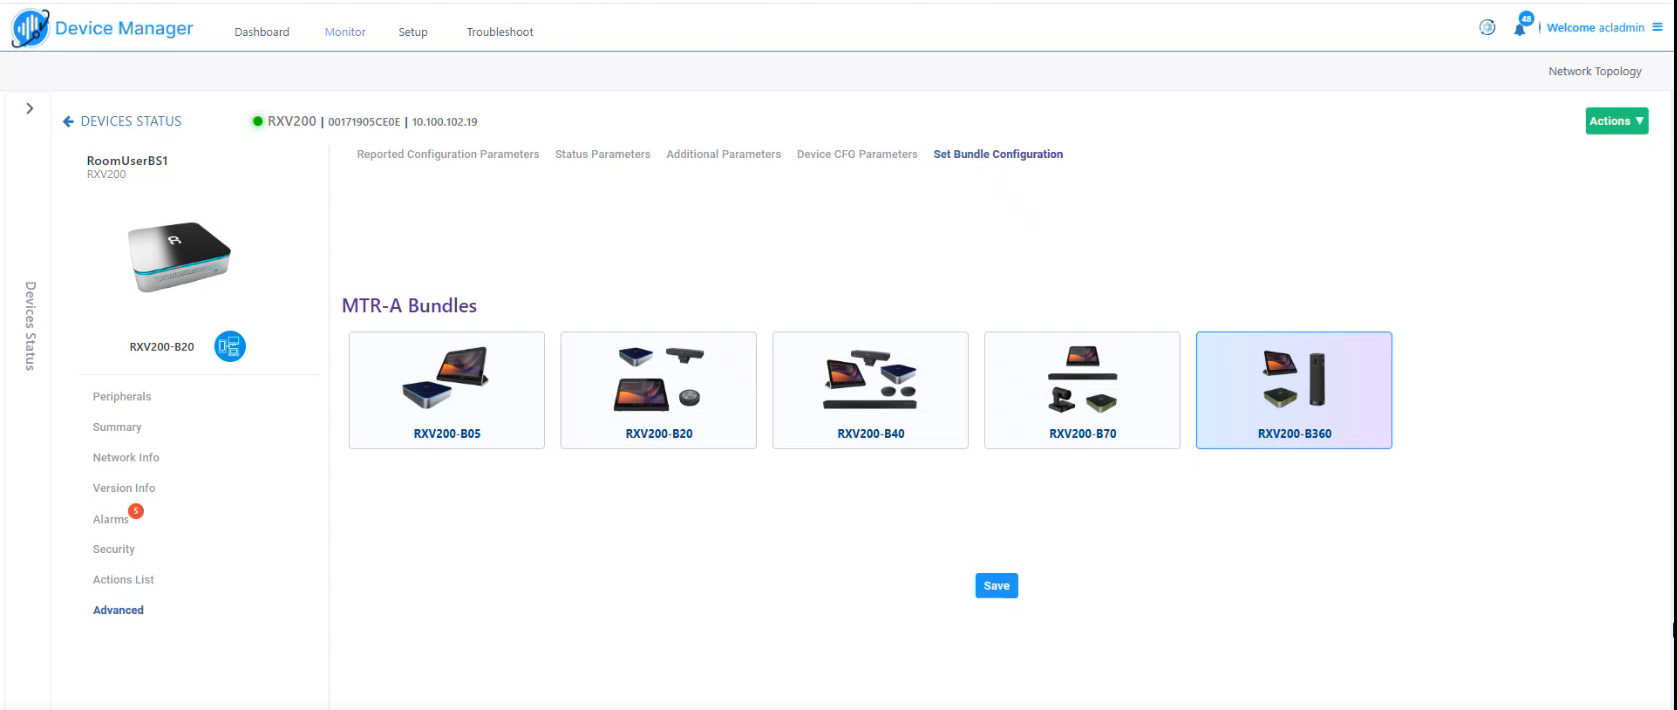Click the DEVICES STATUS back link
This screenshot has width=1677, height=710.
131,121
